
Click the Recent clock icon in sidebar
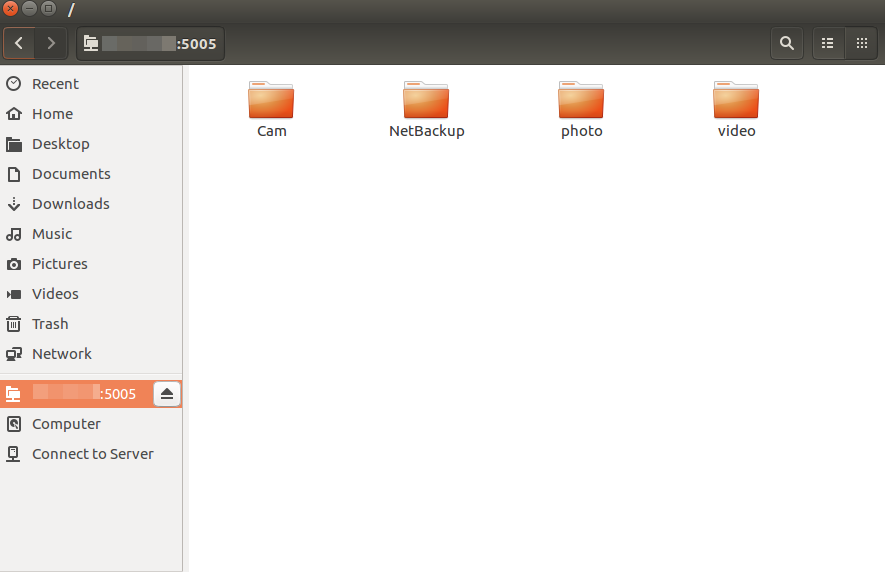14,84
